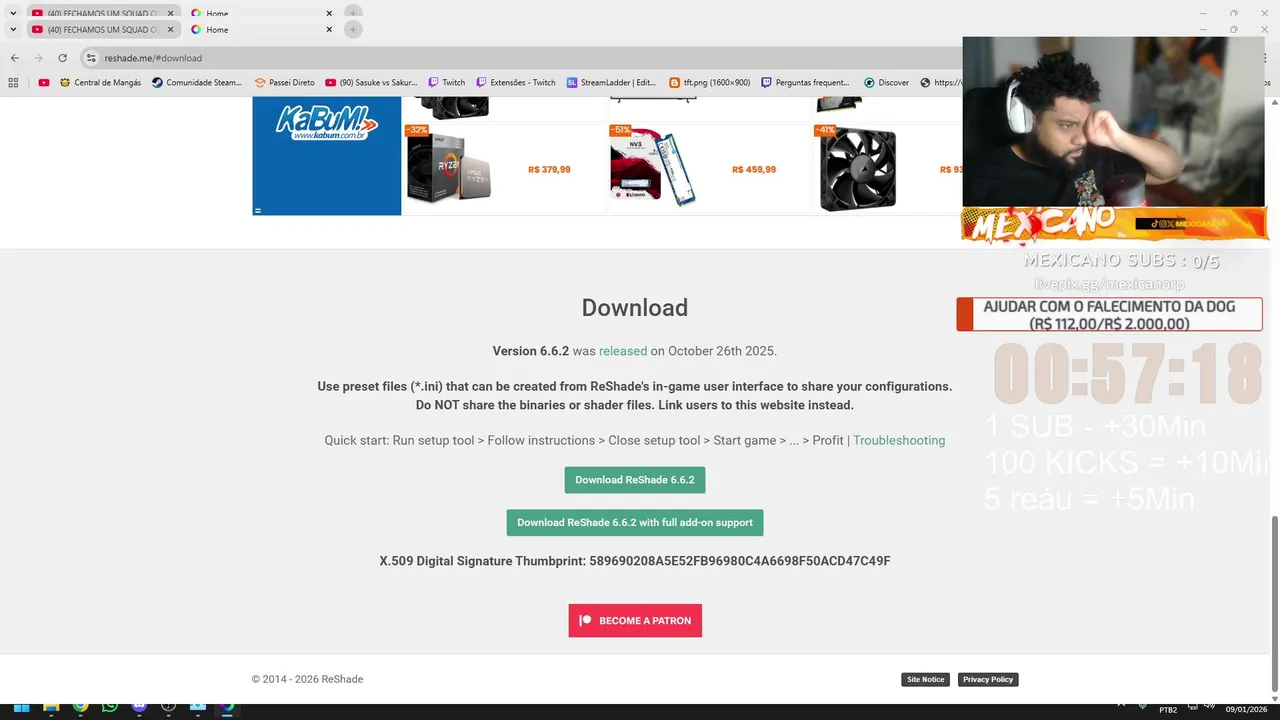Open tft.png (1600×900) bookmark
Viewport: 1280px width, 720px height.
(x=710, y=83)
